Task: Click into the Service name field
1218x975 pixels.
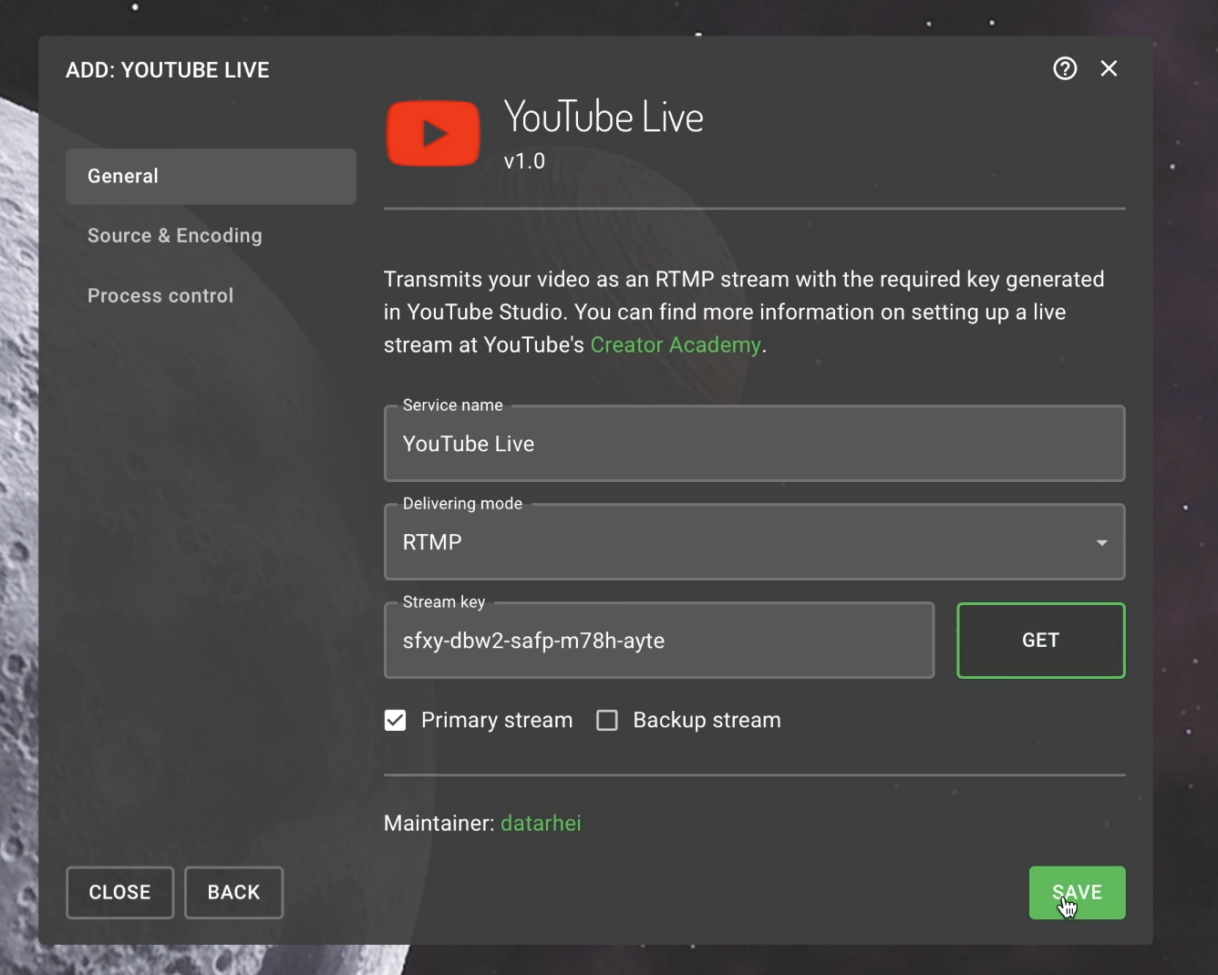Action: click(754, 443)
